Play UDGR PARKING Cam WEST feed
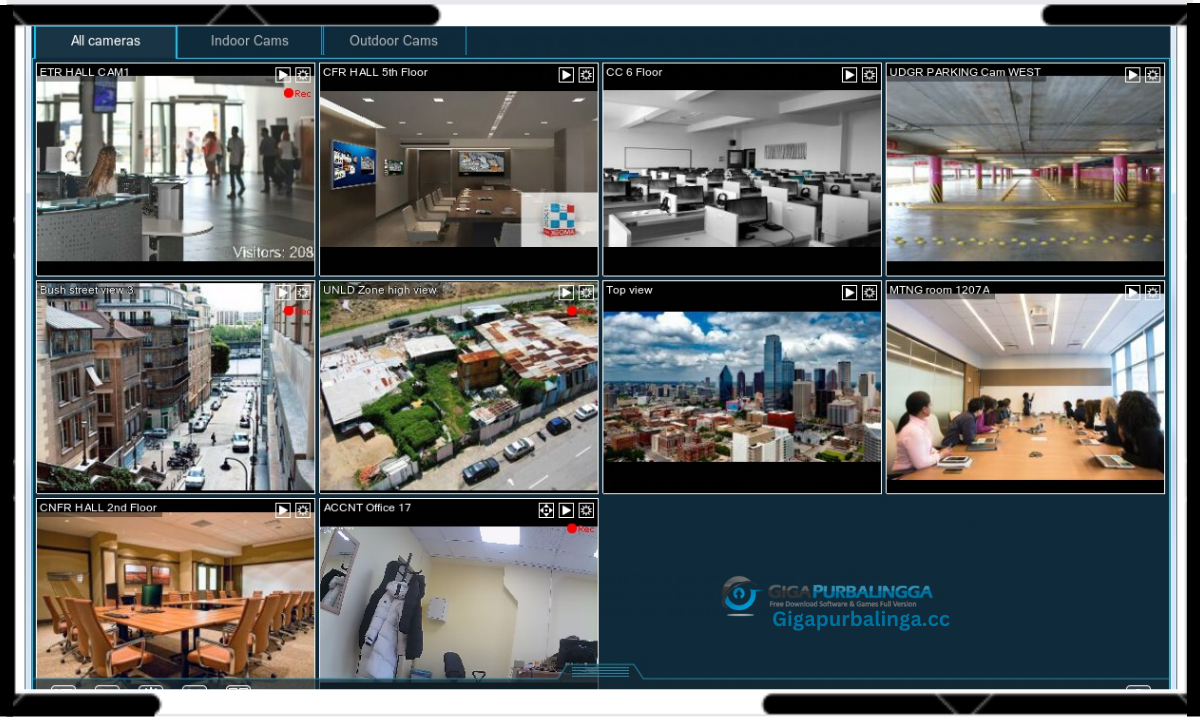Screen dimensions: 1200x720 pos(1132,75)
